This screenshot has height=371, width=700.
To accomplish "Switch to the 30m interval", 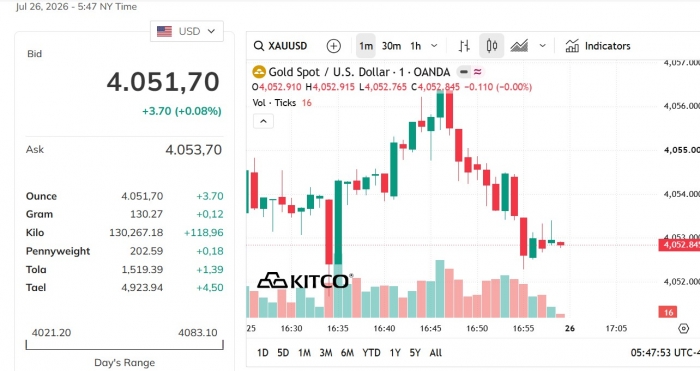I will coord(391,46).
